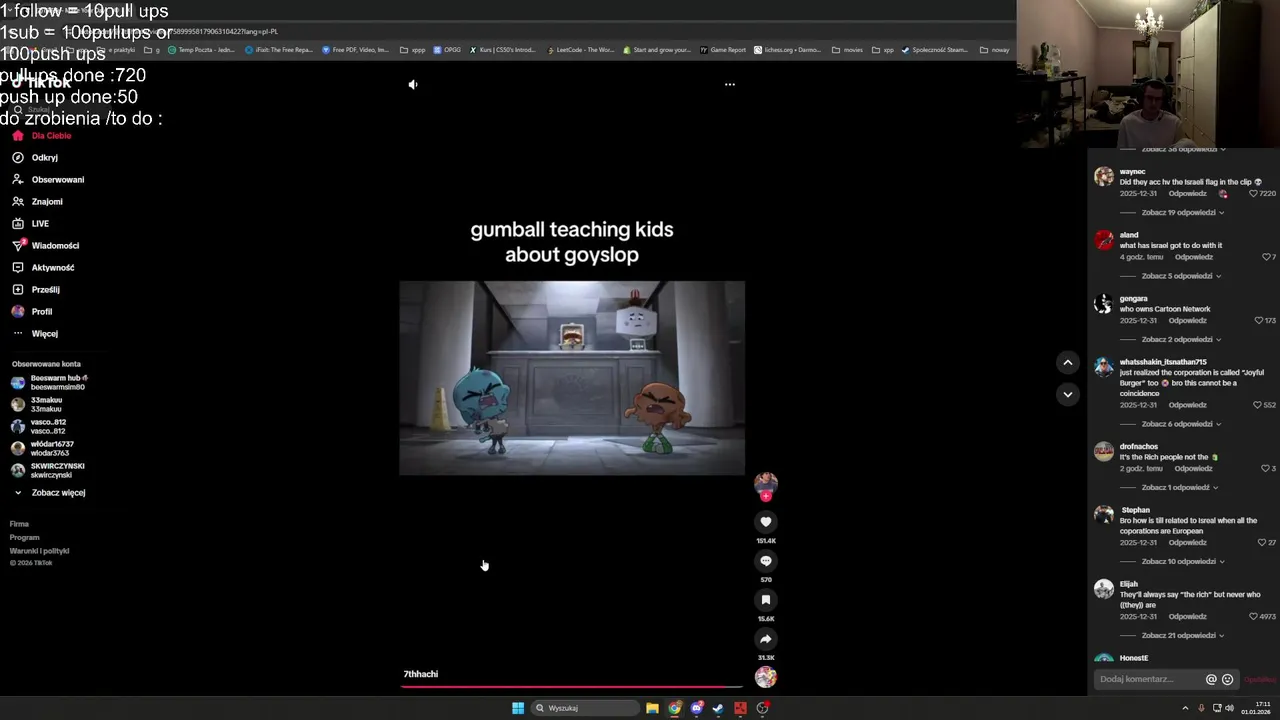Open the three-dot video options menu

pos(730,85)
